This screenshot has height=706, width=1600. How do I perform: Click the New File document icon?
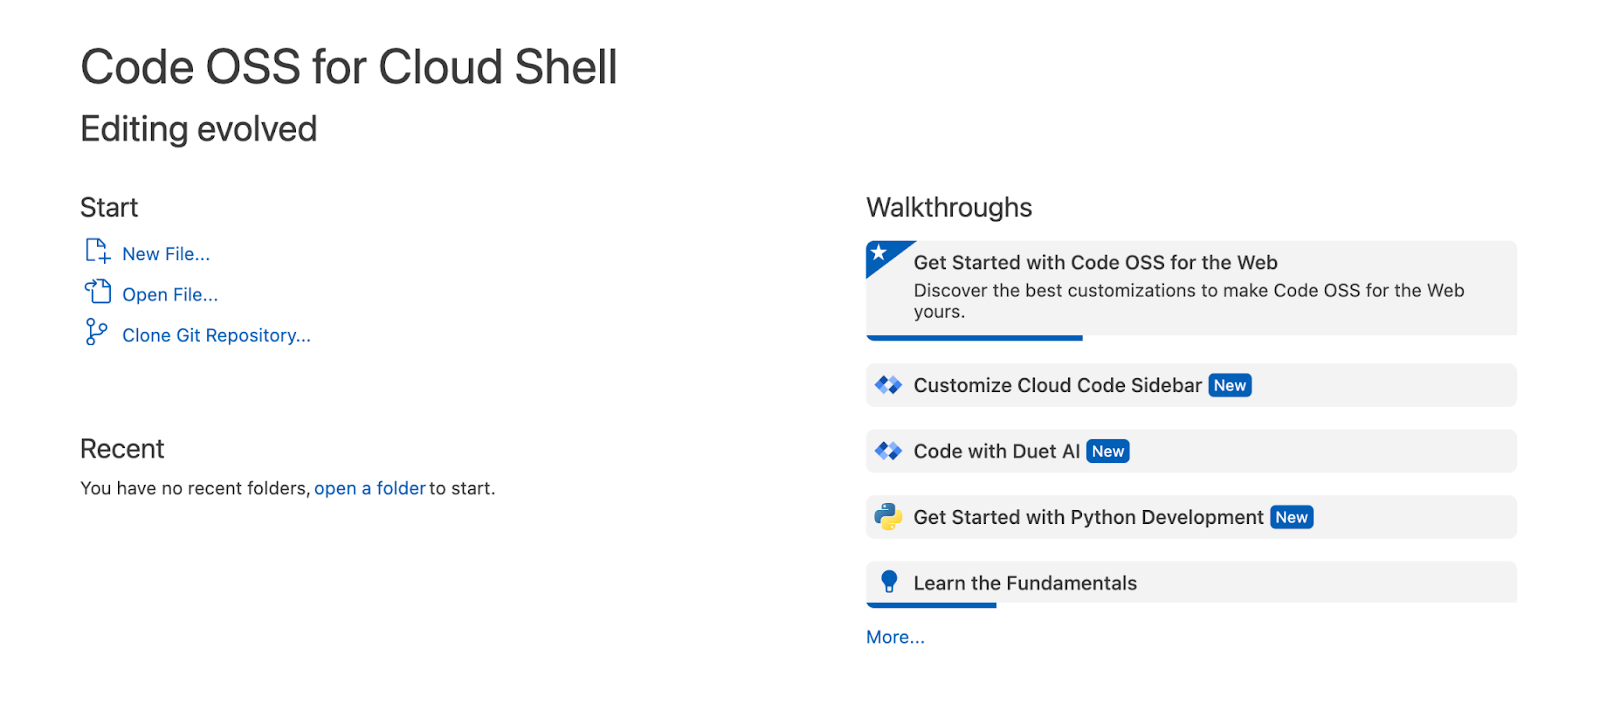pyautogui.click(x=96, y=252)
